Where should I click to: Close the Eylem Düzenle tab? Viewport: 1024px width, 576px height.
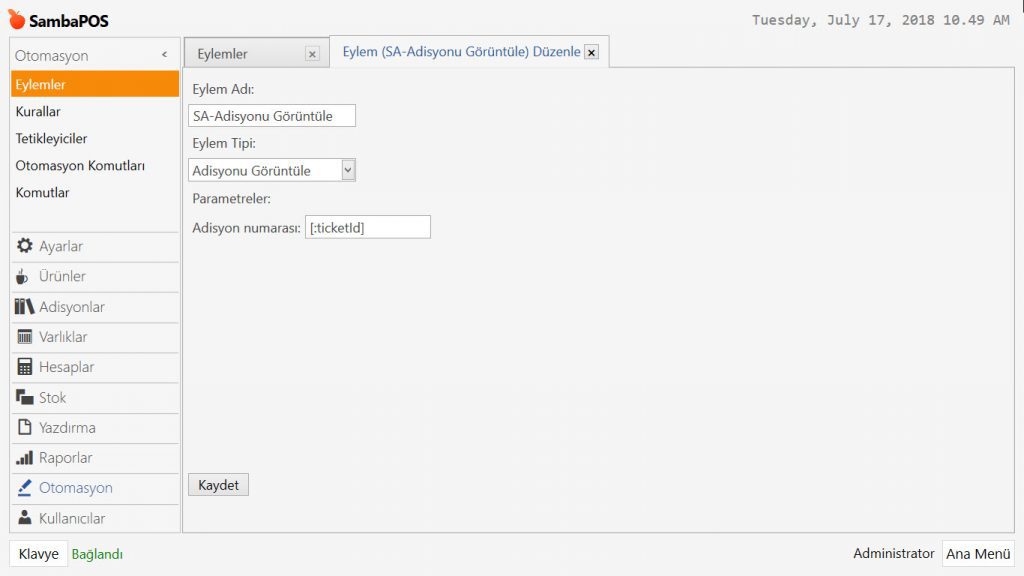click(x=591, y=52)
